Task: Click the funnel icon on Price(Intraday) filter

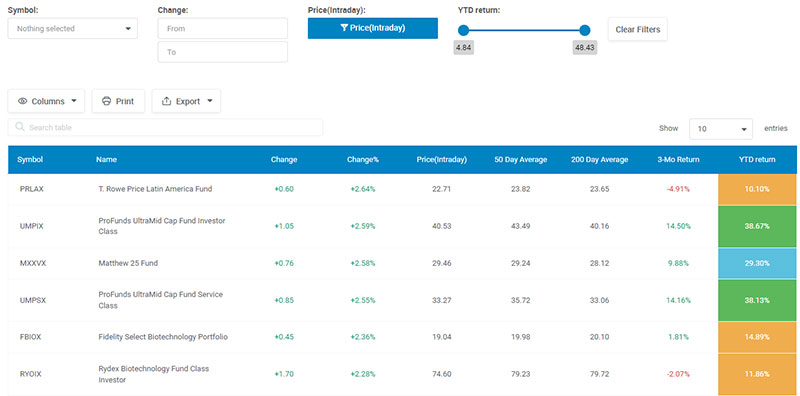Action: point(344,28)
